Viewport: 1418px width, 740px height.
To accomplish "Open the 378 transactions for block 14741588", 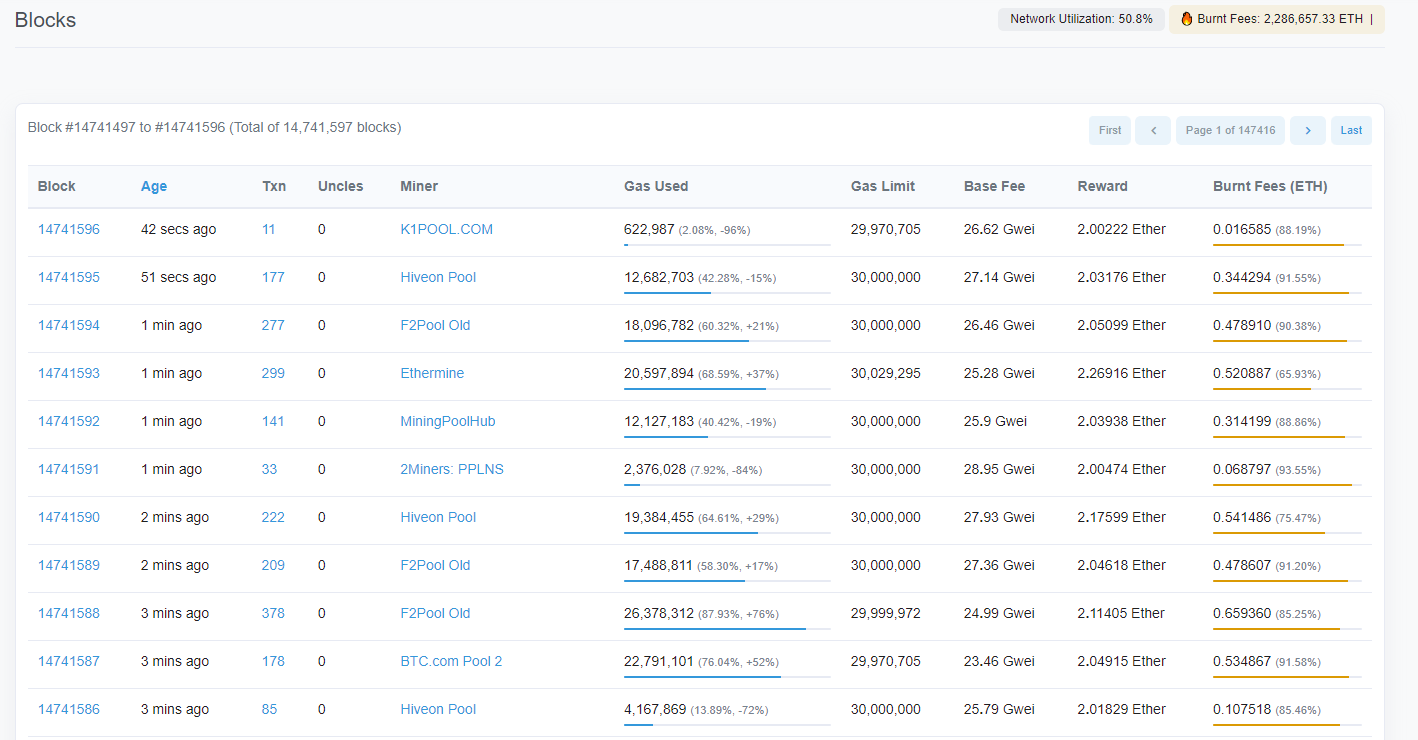I will point(273,613).
